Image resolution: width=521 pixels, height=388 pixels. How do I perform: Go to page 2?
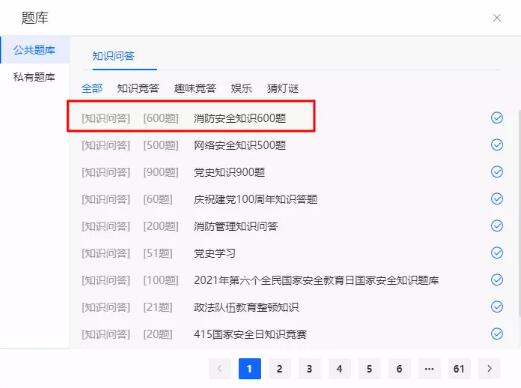tap(280, 369)
